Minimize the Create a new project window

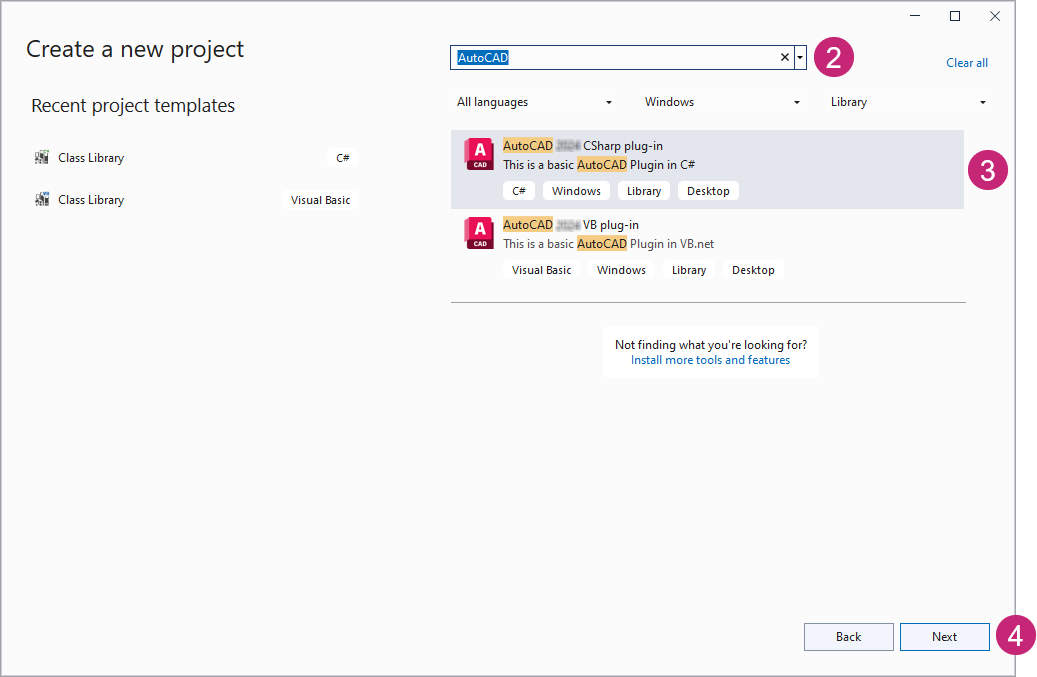[x=915, y=16]
